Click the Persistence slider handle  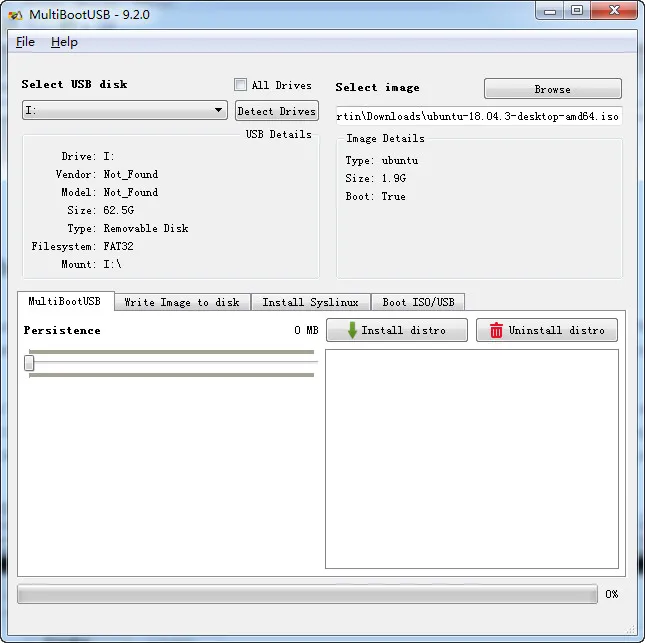[29, 363]
